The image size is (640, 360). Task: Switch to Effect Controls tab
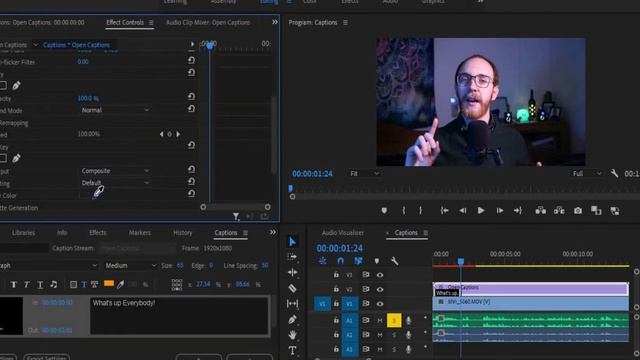pos(125,22)
